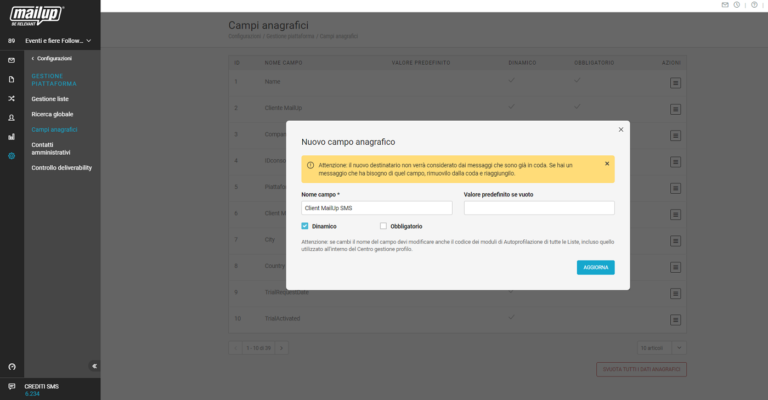Click the Nome campo text field
This screenshot has width=768, height=400.
(376, 208)
